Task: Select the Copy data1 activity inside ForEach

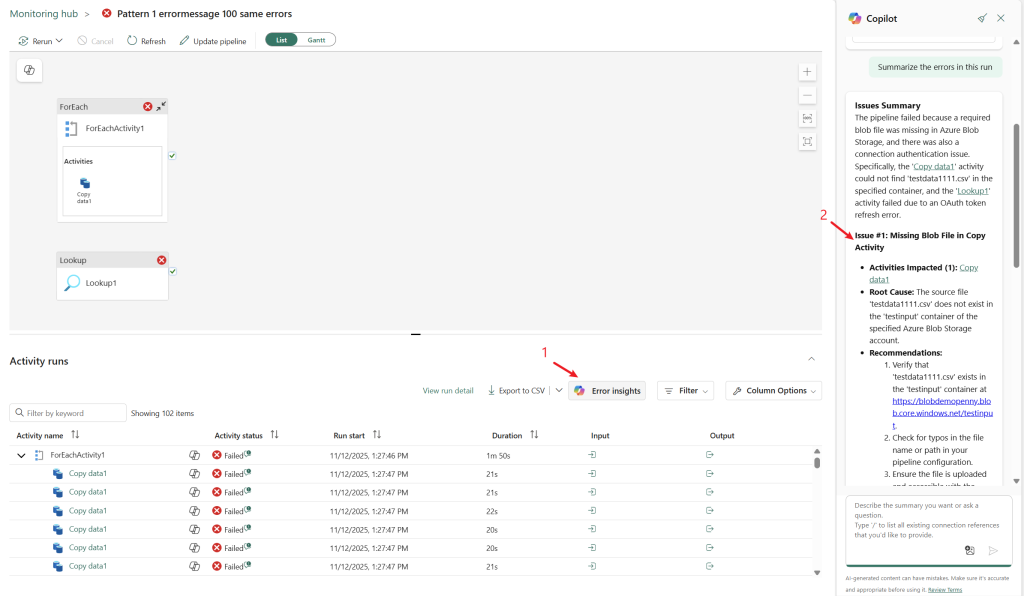Action: (x=83, y=185)
